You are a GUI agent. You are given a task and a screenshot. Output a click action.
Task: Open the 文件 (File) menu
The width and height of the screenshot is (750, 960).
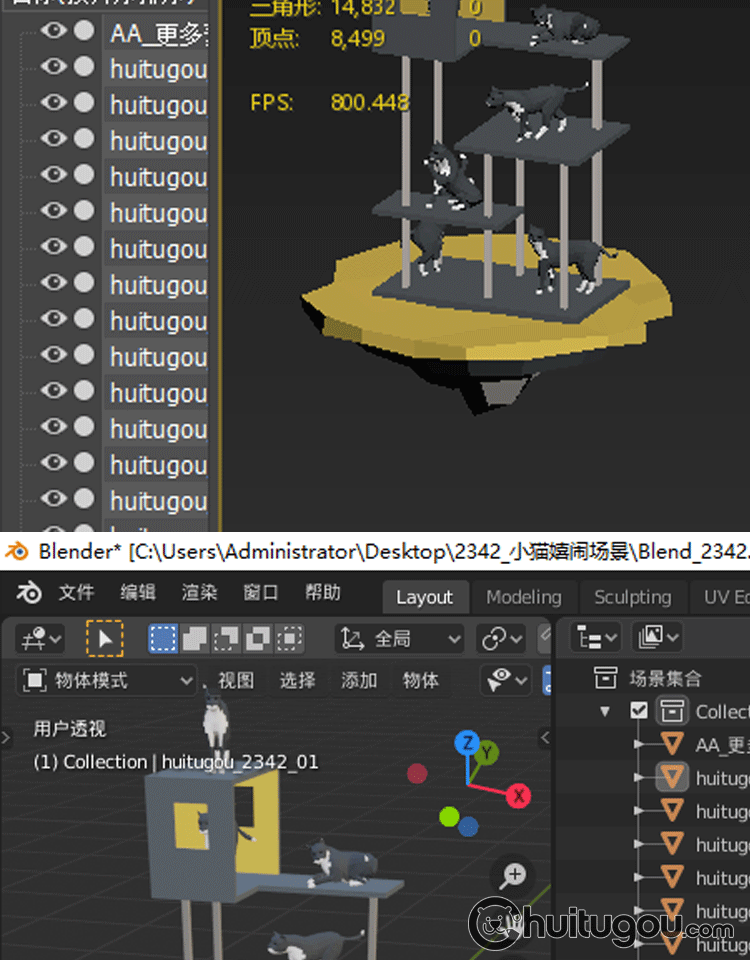(x=76, y=593)
